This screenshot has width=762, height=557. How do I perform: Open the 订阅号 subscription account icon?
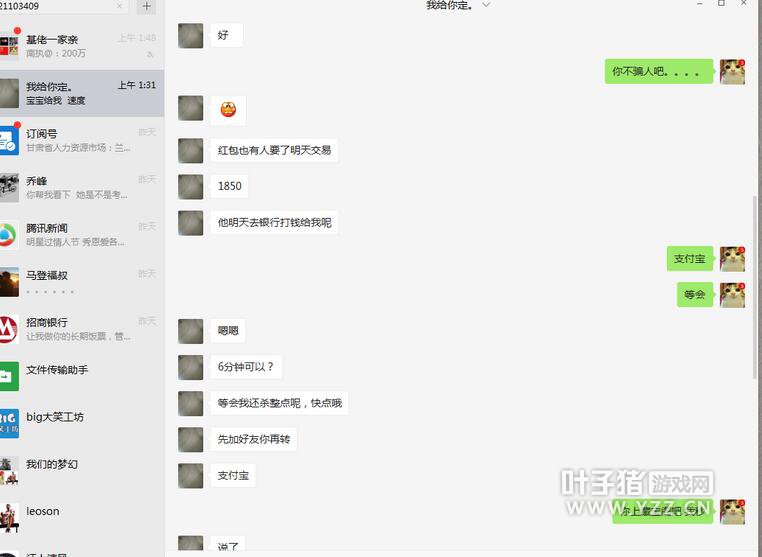click(x=8, y=141)
